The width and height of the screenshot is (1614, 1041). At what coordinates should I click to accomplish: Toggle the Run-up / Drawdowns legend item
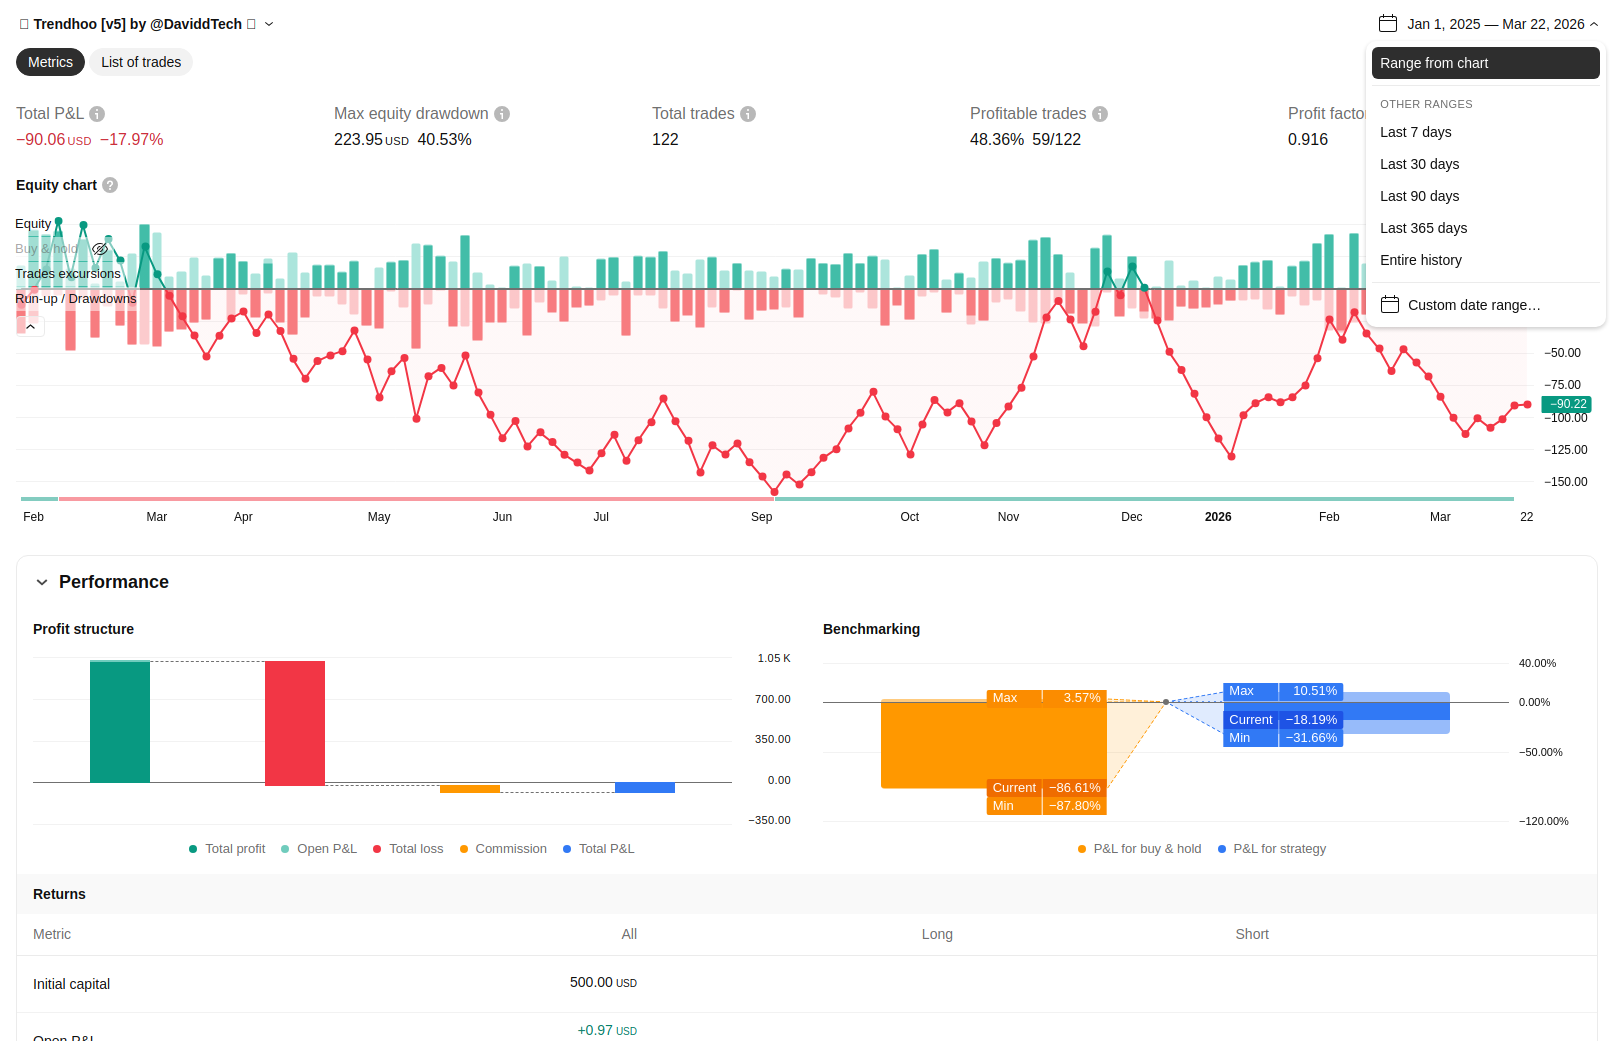(75, 299)
